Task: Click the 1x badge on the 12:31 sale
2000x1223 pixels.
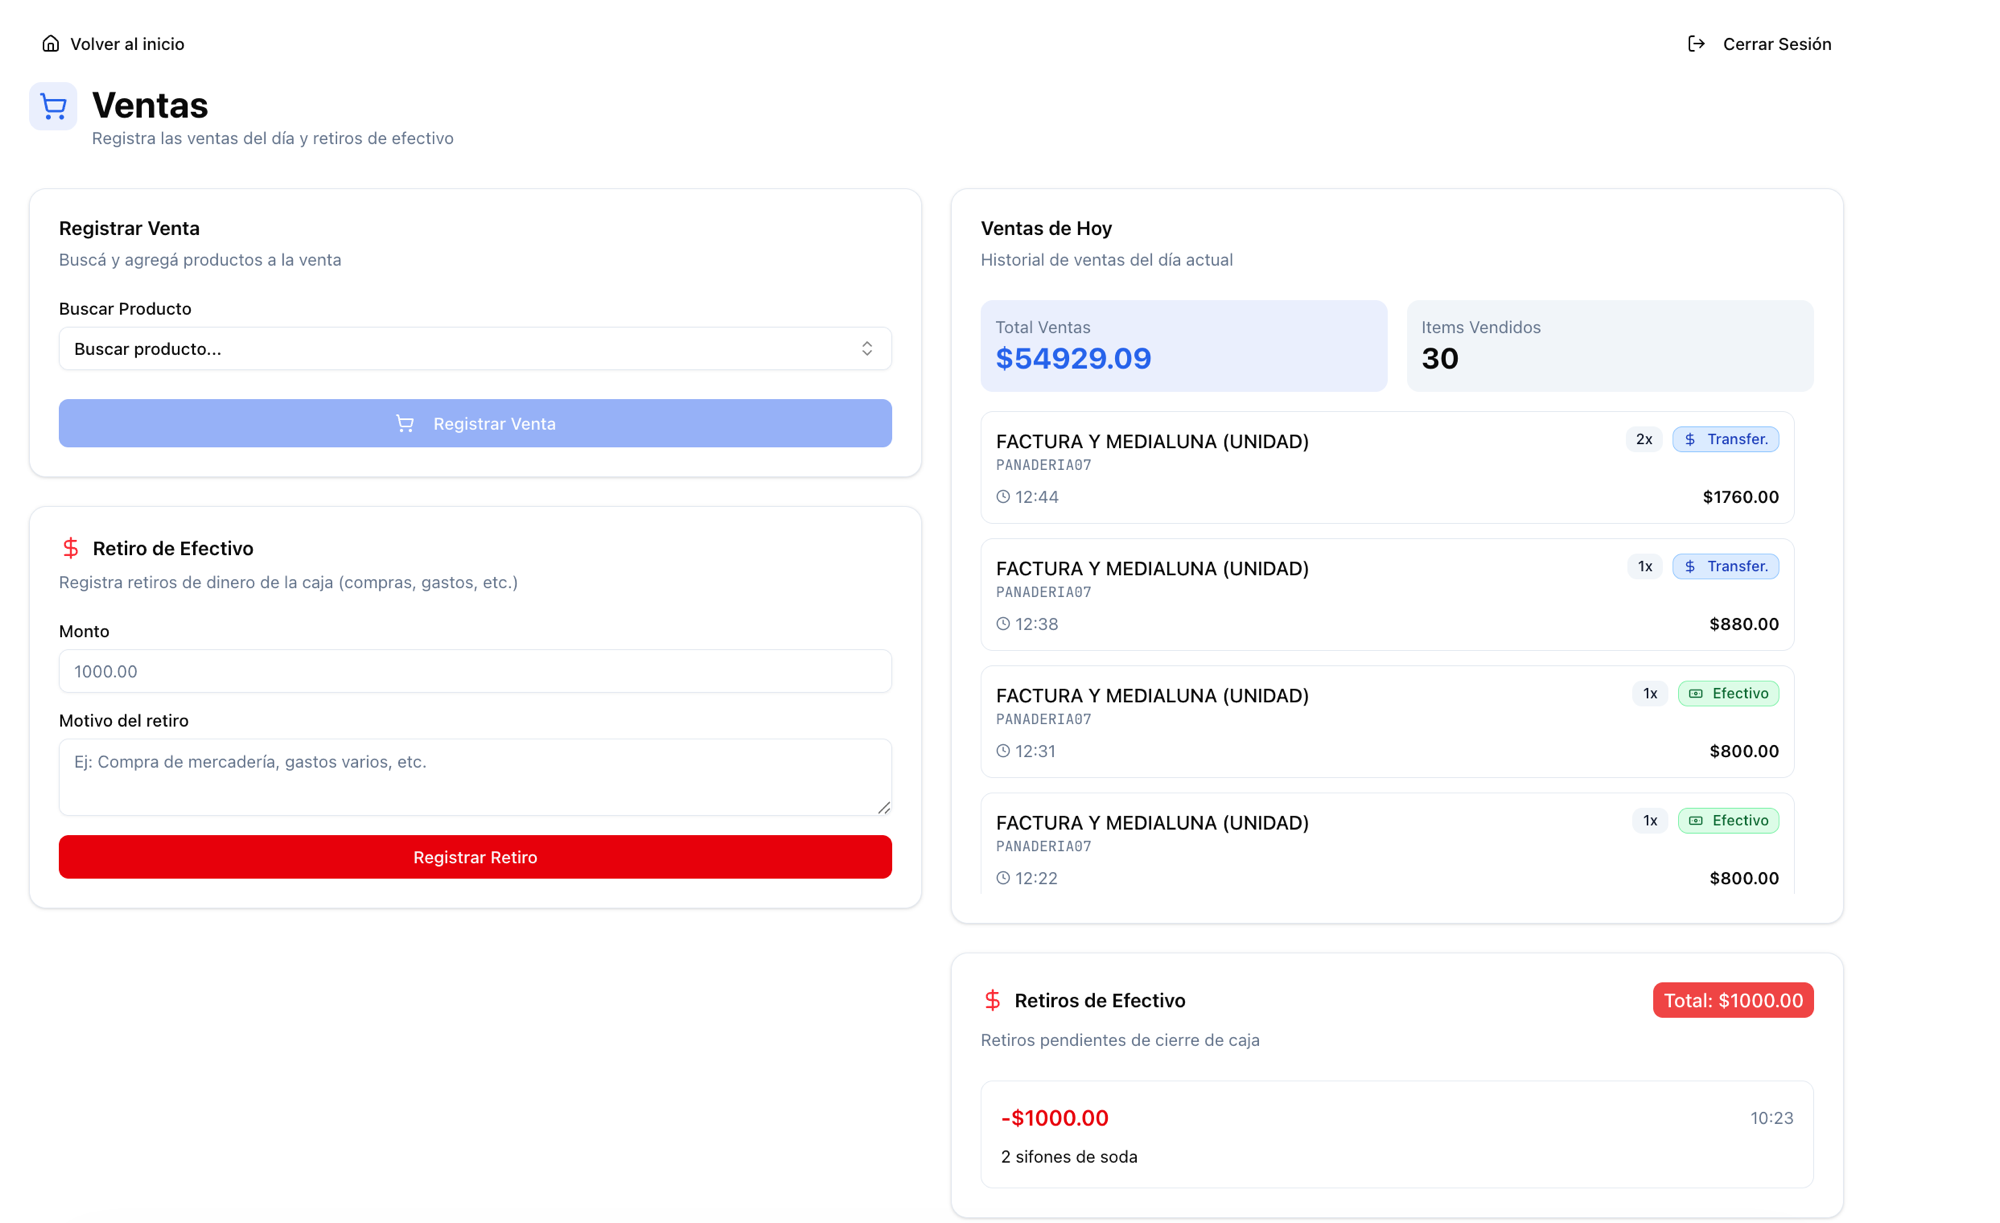Action: (1650, 694)
